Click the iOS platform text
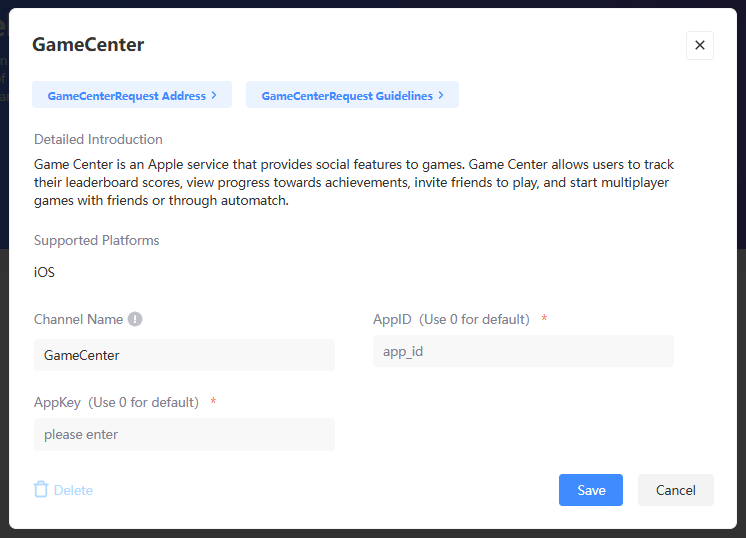The height and width of the screenshot is (538, 746). coord(44,272)
